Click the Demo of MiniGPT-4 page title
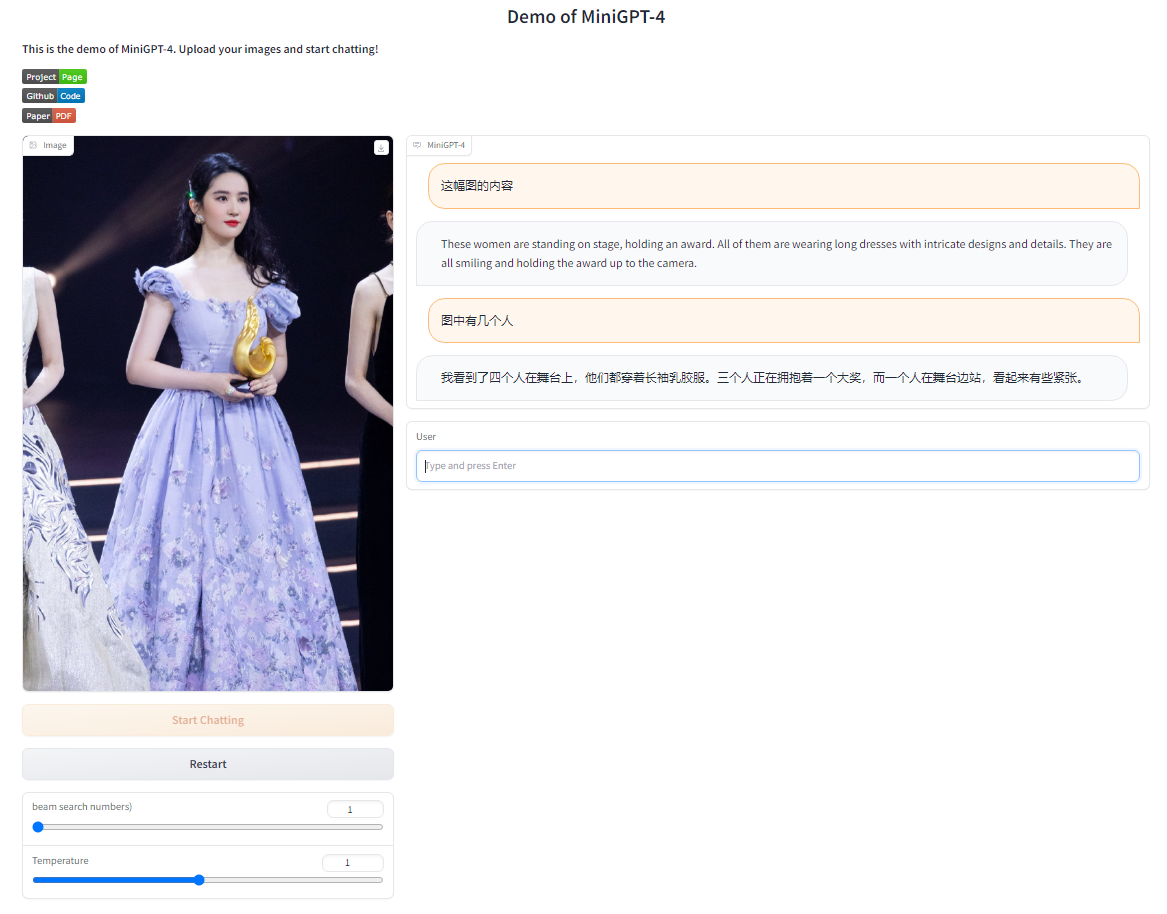Image resolution: width=1167 pixels, height=914 pixels. [x=585, y=16]
